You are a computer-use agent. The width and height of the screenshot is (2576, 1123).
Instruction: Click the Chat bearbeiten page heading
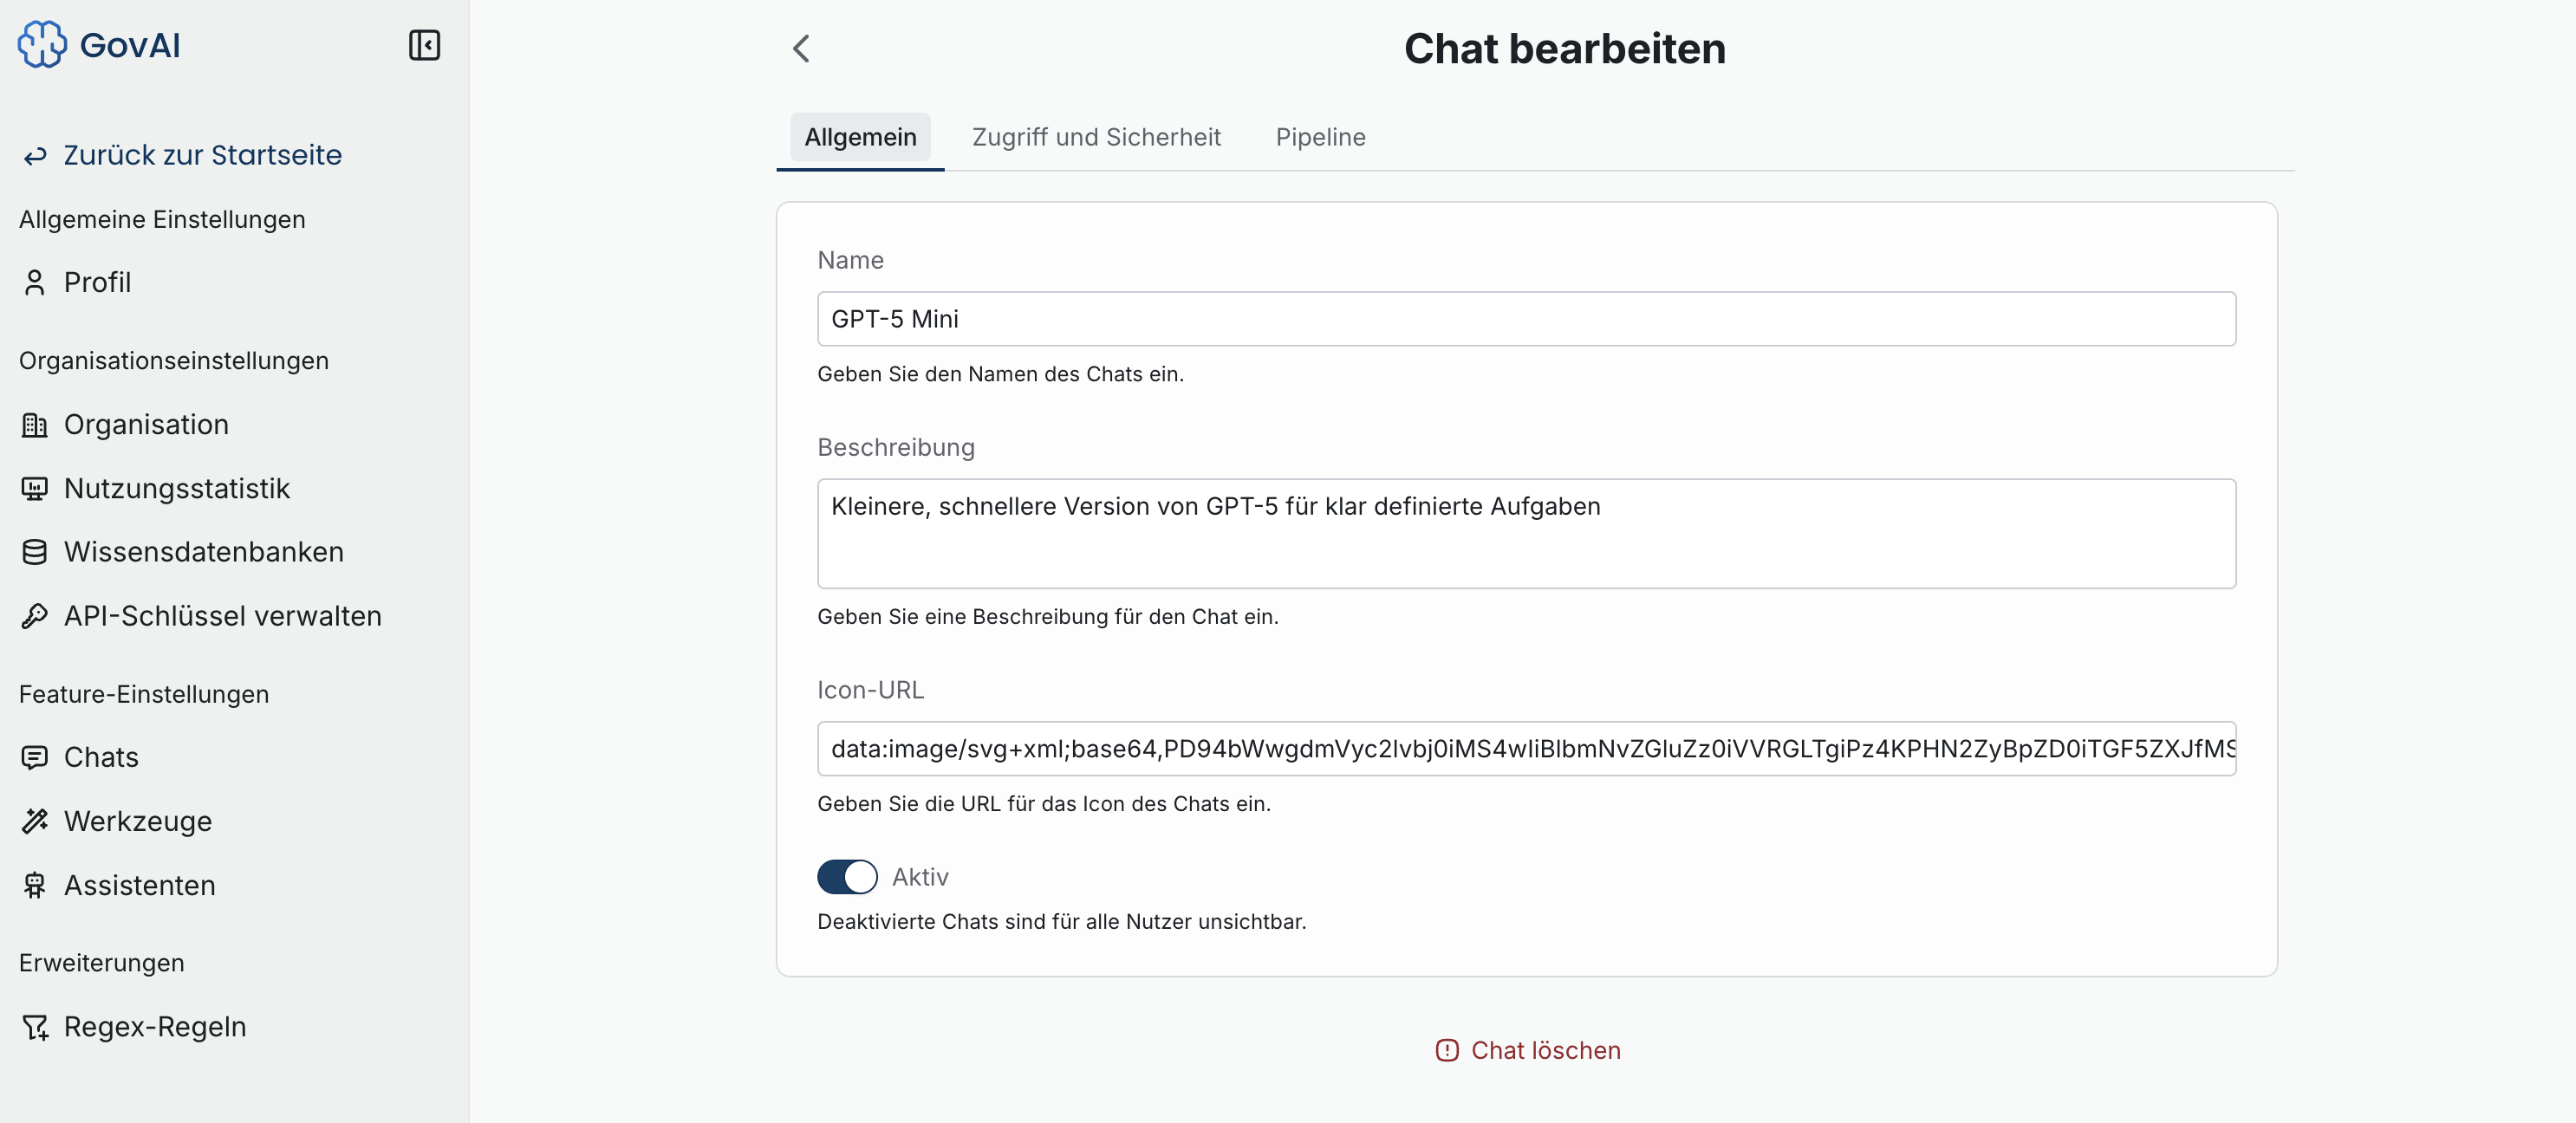1565,49
